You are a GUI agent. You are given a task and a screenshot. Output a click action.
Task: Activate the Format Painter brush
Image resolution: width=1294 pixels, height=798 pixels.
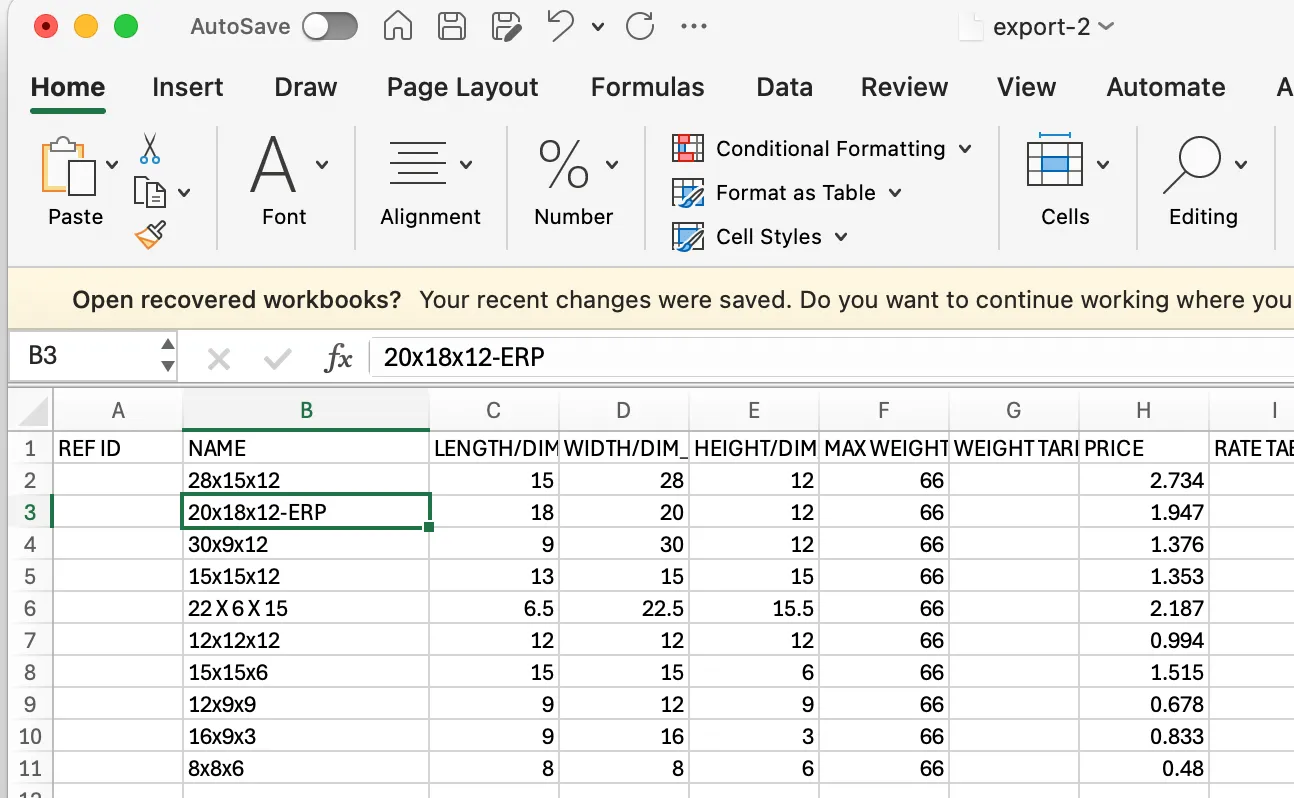point(150,235)
